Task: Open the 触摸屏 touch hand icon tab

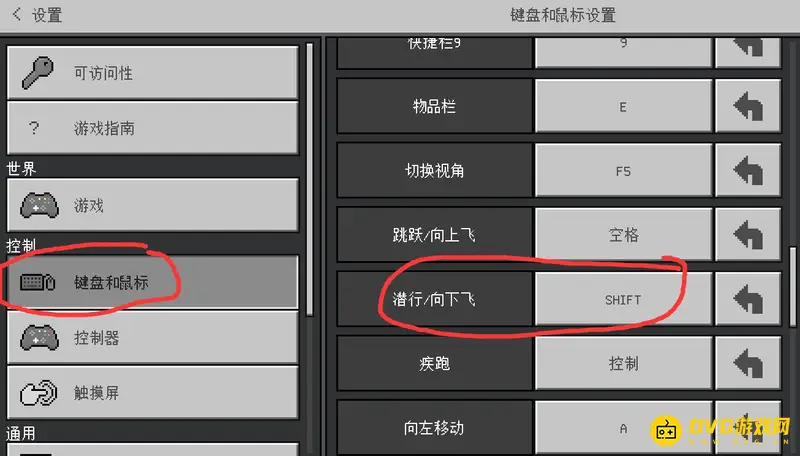Action: tap(153, 392)
